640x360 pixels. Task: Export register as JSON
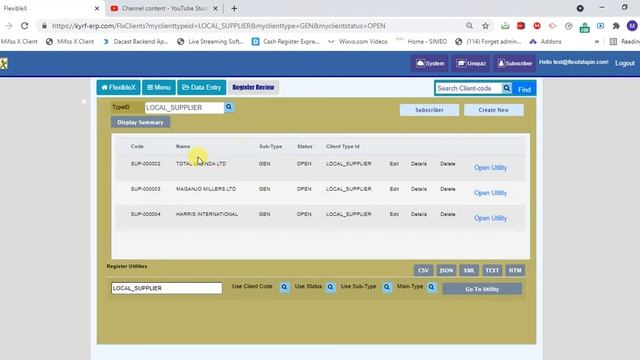coord(446,270)
